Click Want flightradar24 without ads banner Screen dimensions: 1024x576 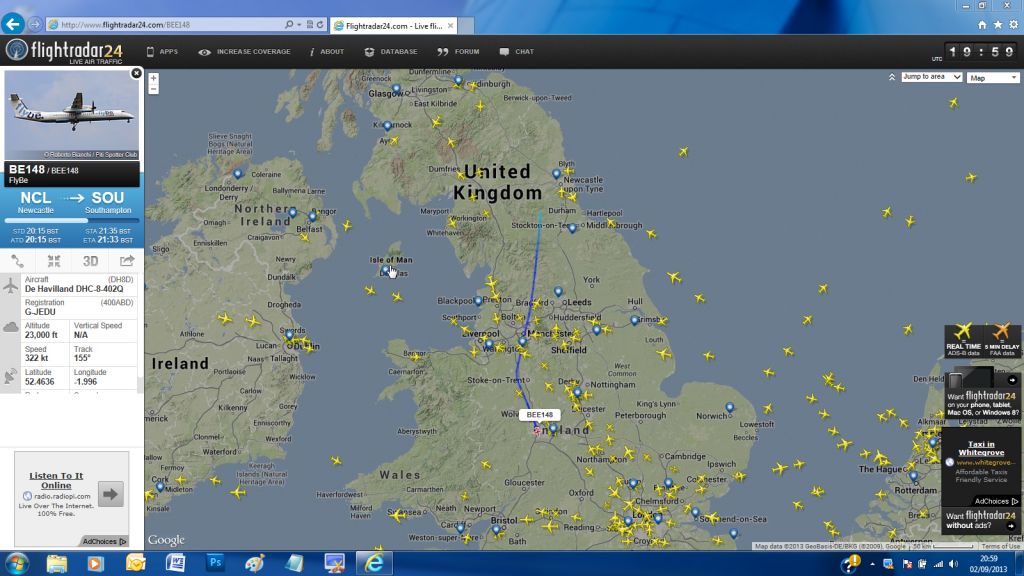(981, 520)
